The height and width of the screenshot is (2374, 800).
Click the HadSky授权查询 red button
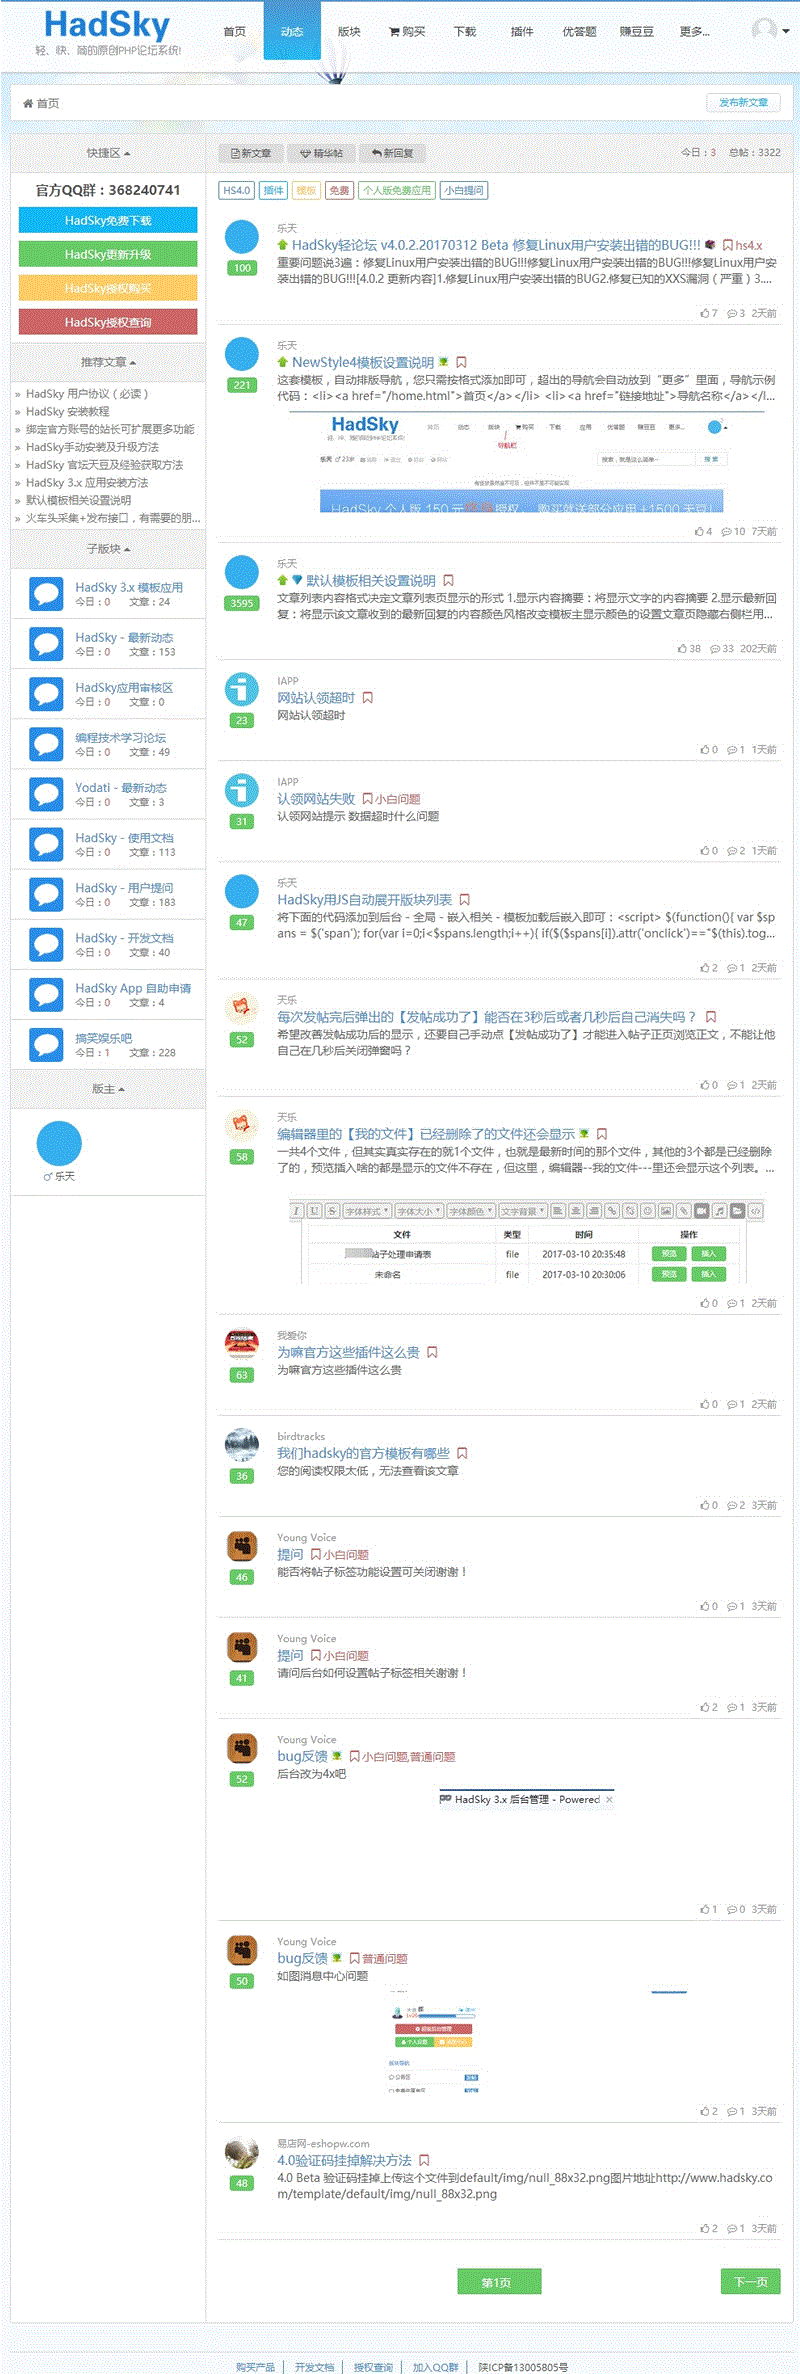coord(108,322)
